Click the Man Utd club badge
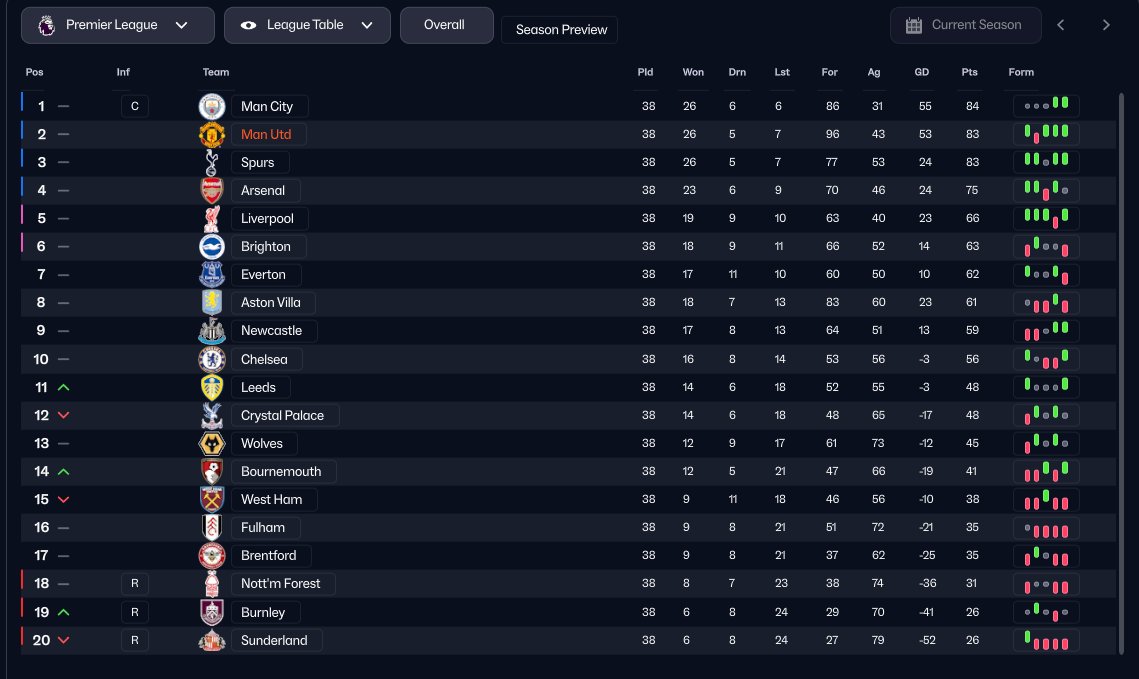 (212, 134)
